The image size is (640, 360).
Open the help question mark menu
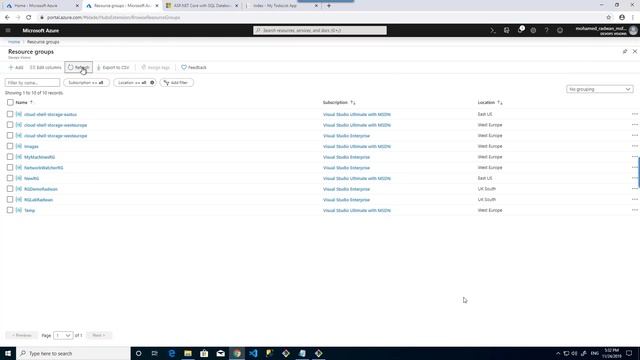(x=547, y=30)
